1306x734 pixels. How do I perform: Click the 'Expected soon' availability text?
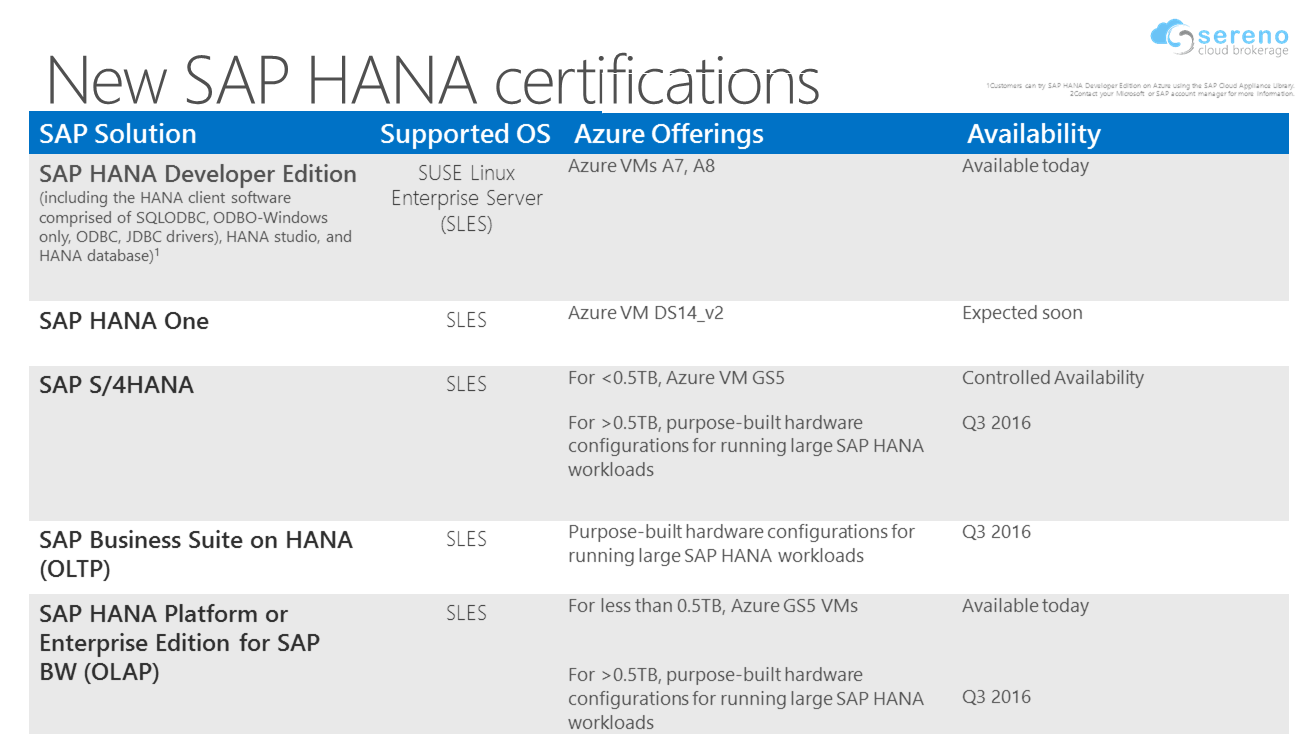(x=1022, y=313)
